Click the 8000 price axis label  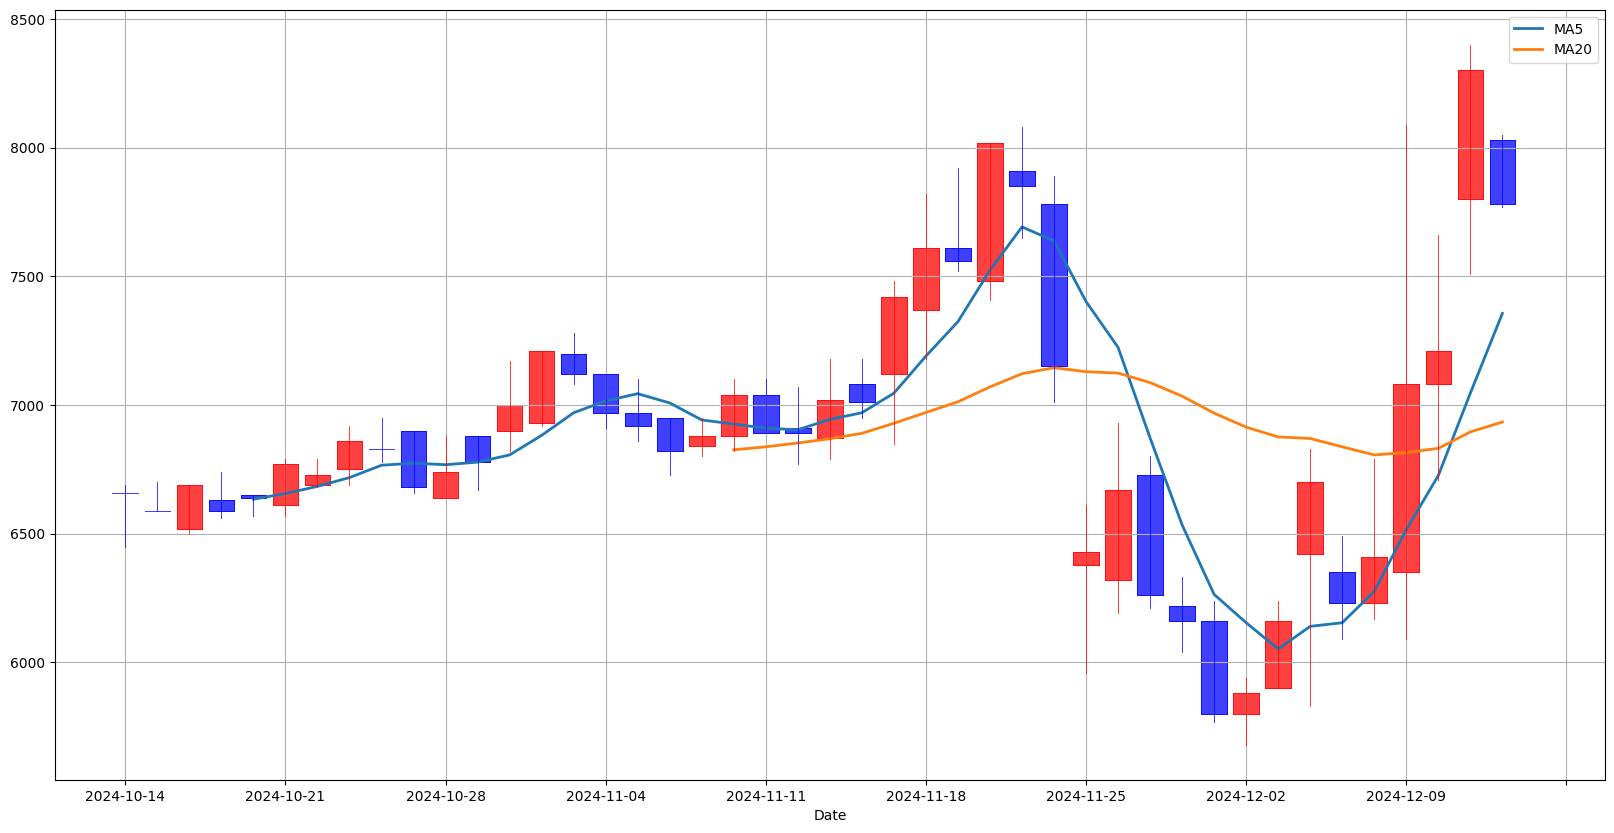[x=29, y=148]
